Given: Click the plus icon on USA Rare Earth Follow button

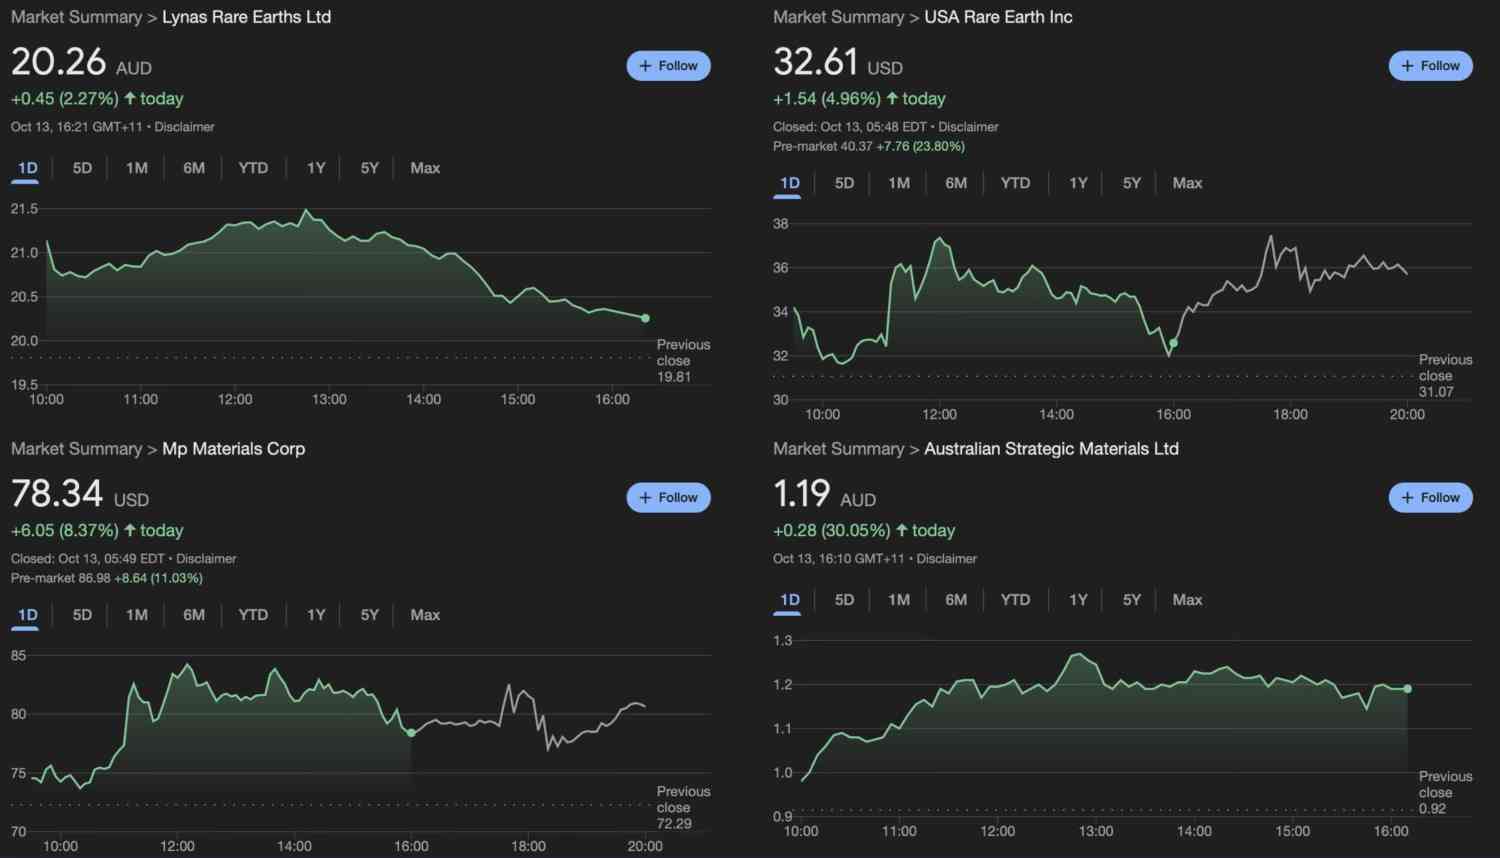Looking at the screenshot, I should coord(1407,65).
